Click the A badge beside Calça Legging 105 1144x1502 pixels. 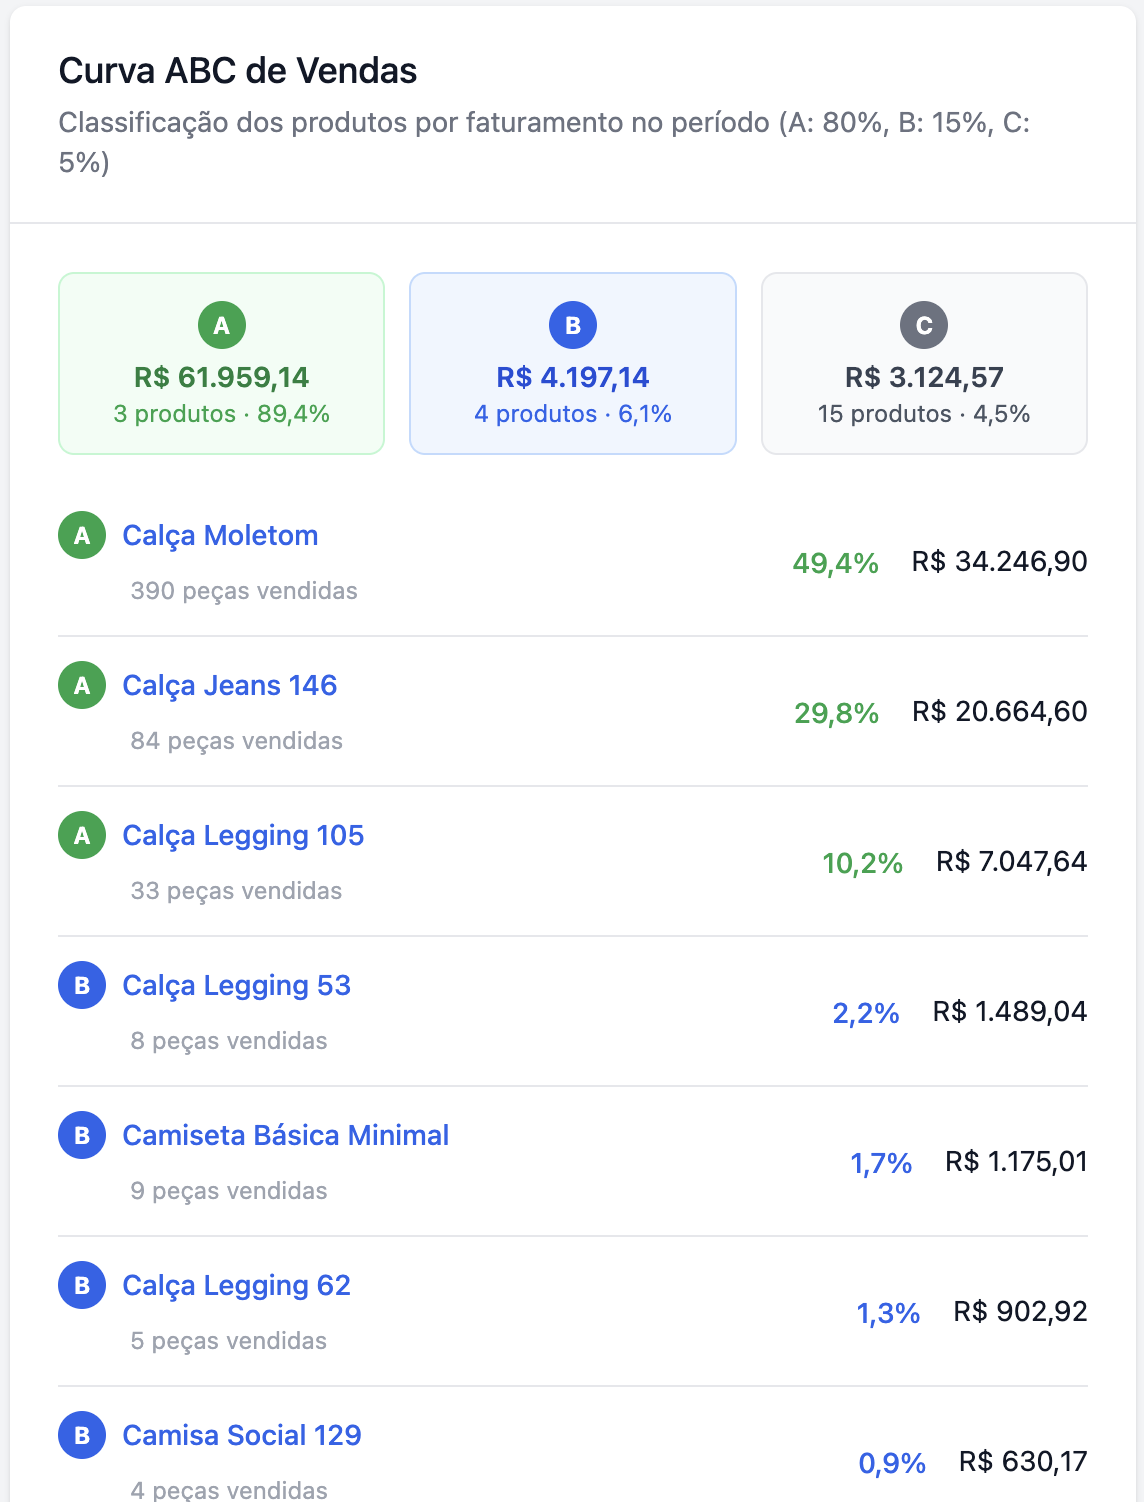tap(82, 835)
